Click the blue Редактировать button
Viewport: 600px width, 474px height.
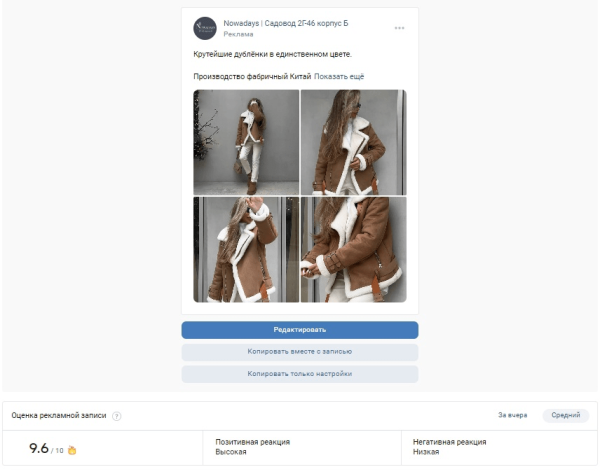click(300, 330)
